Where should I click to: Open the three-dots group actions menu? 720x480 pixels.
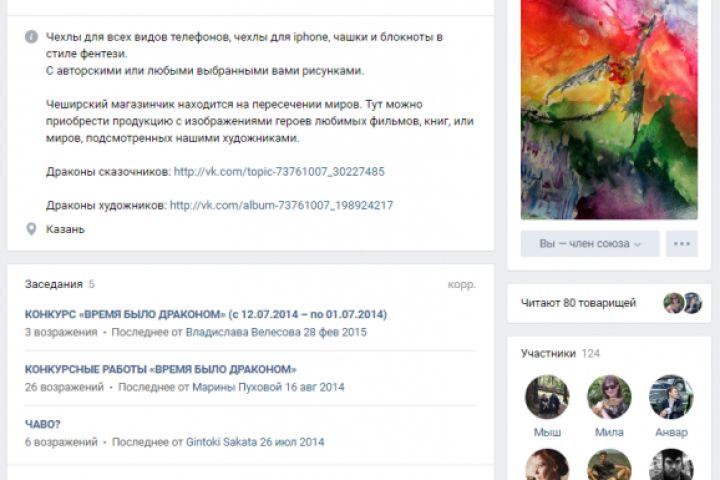click(x=682, y=243)
